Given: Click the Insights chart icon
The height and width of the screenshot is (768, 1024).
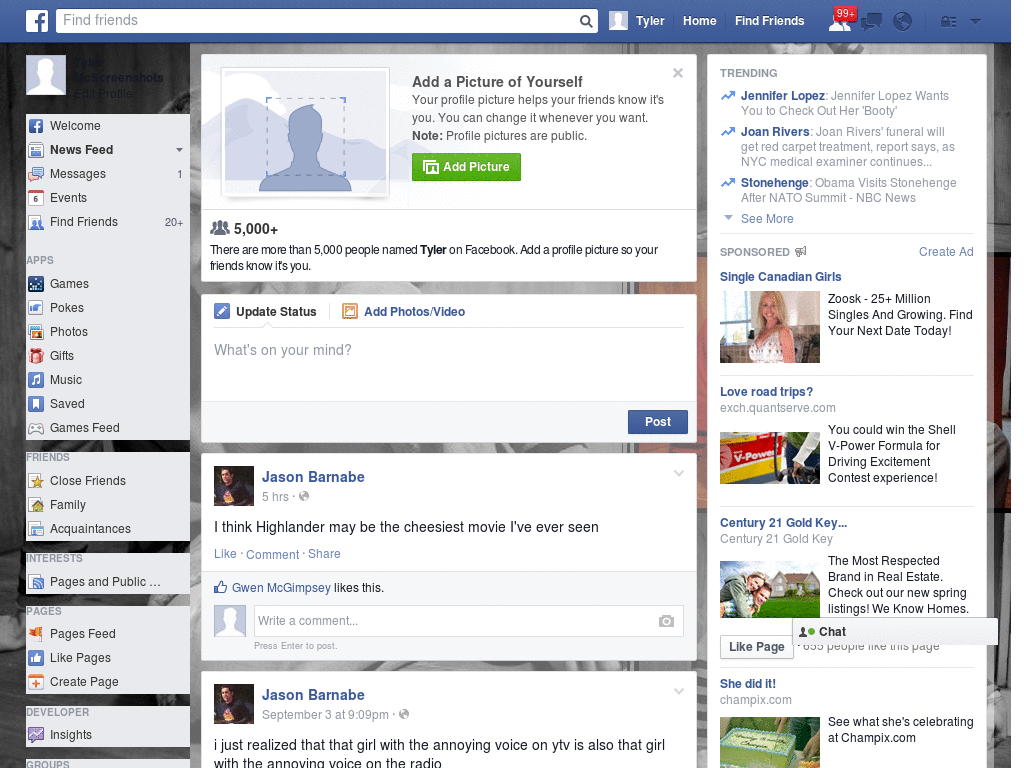Looking at the screenshot, I should coord(36,735).
